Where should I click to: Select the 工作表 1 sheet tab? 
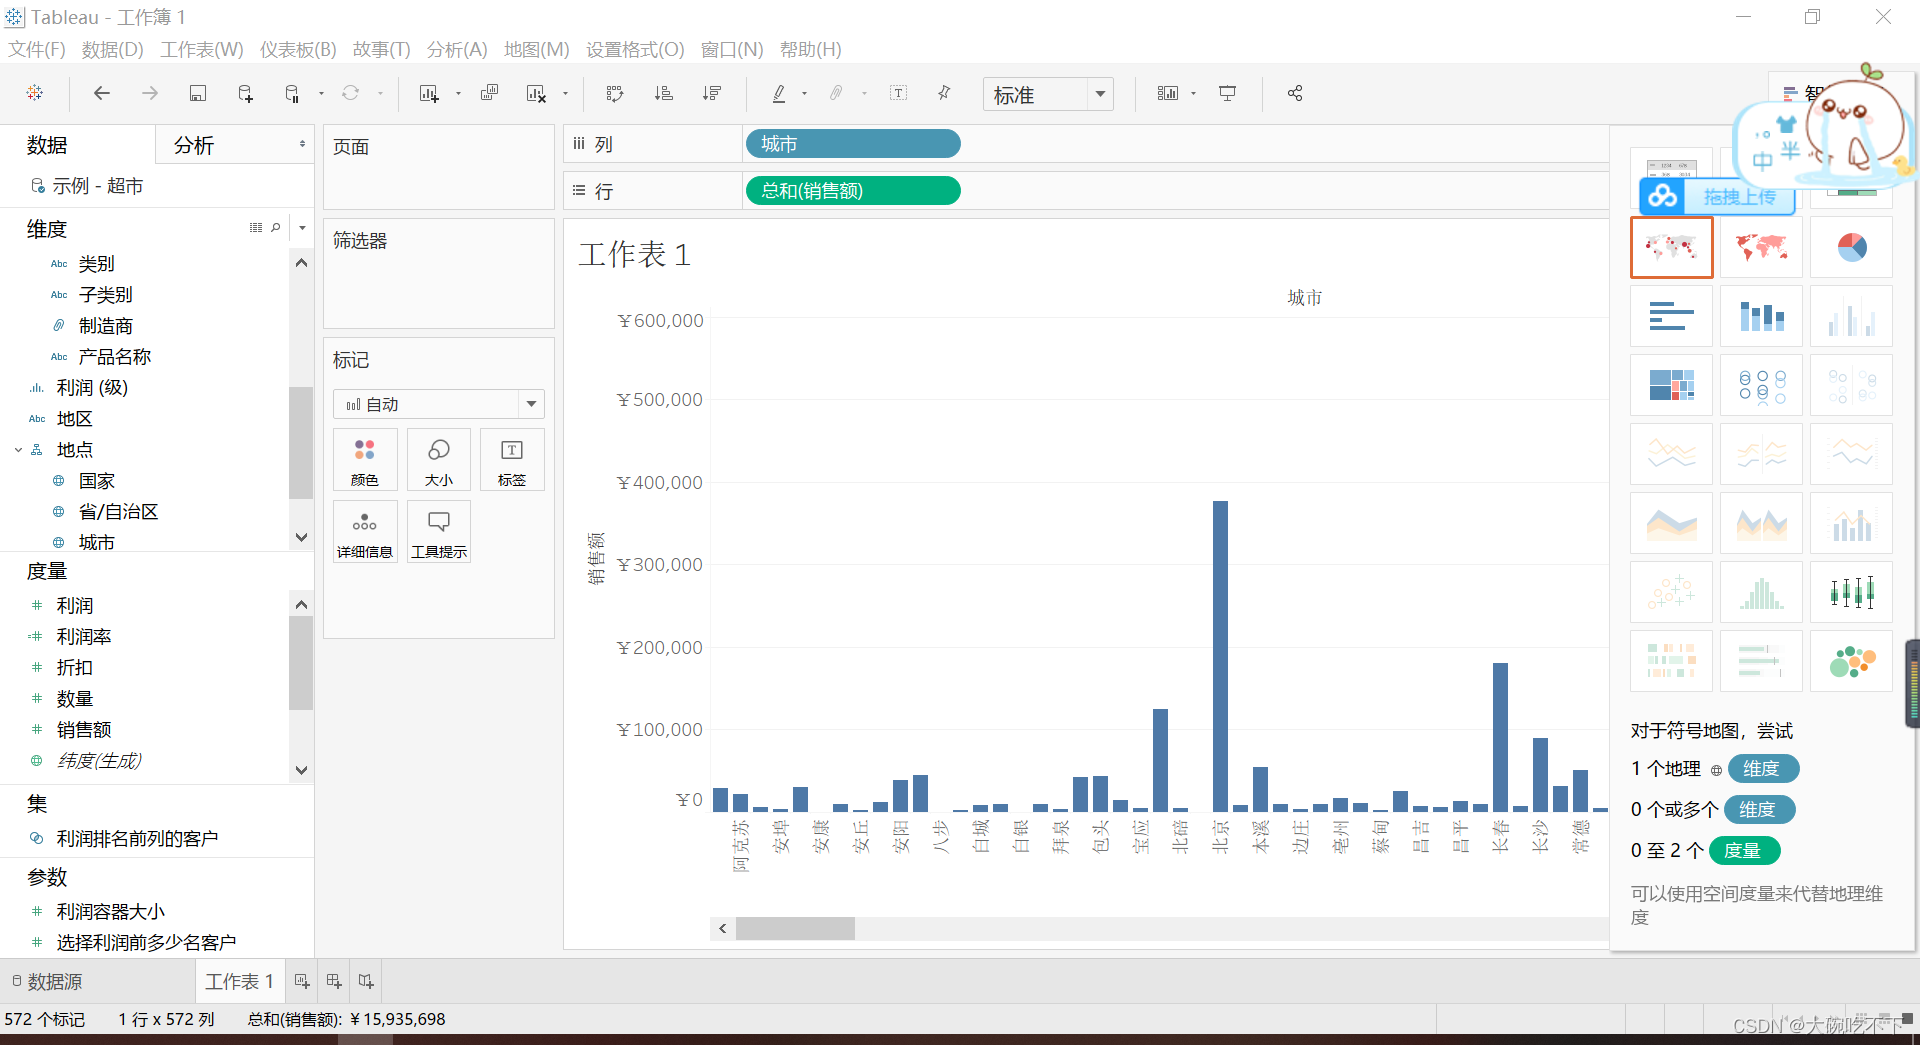239,982
